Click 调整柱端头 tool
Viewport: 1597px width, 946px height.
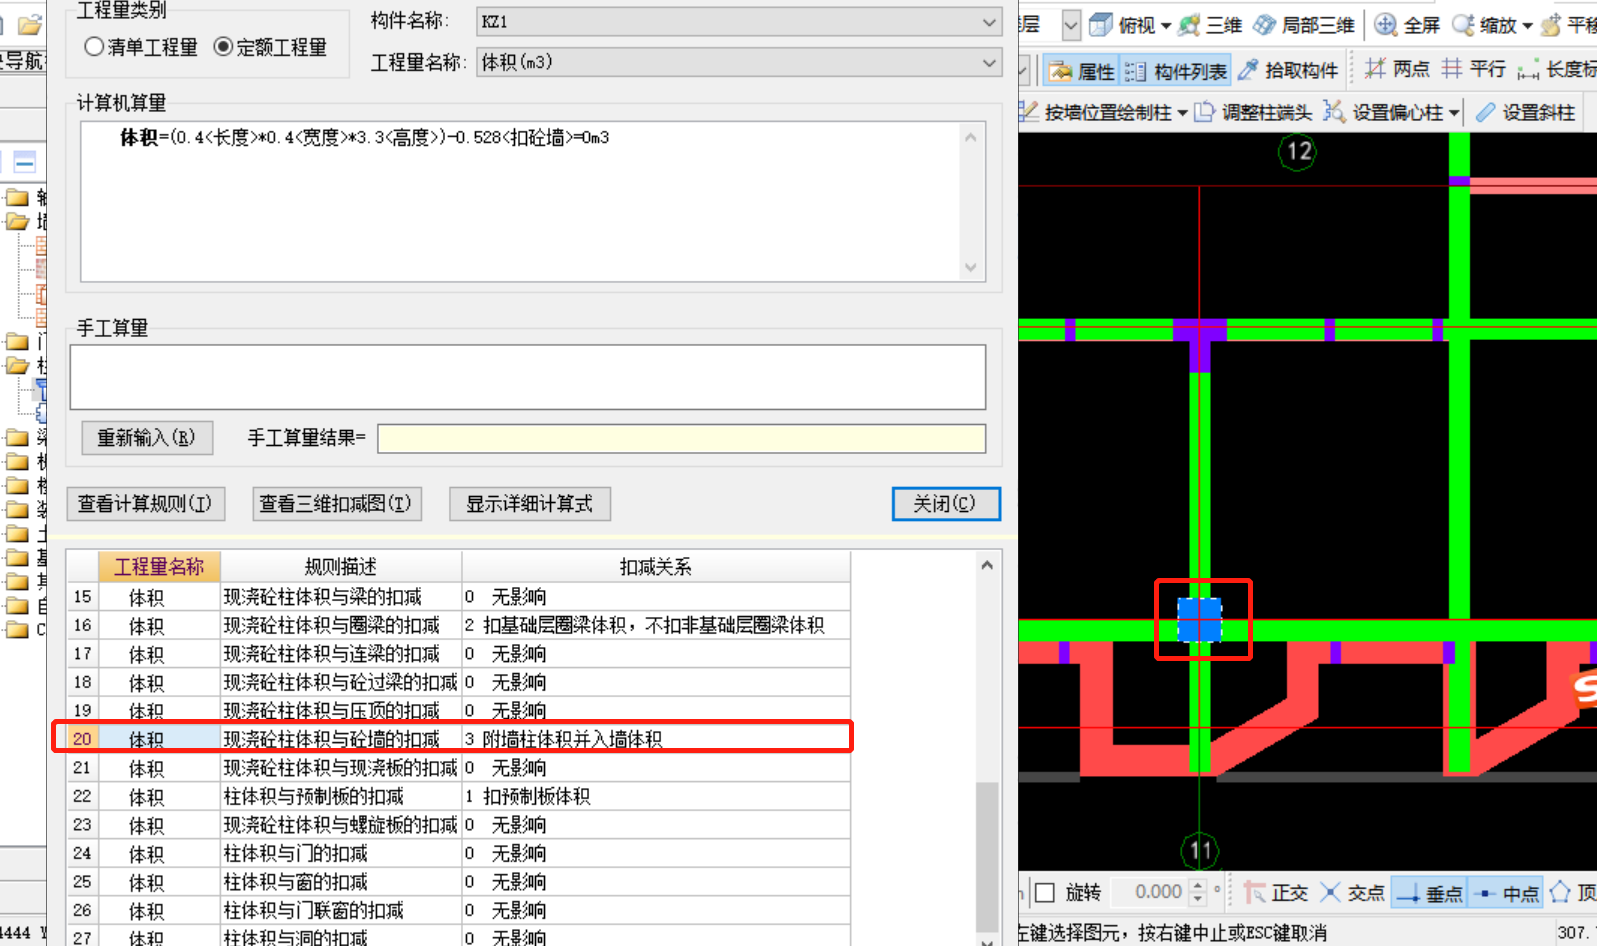click(x=1253, y=112)
